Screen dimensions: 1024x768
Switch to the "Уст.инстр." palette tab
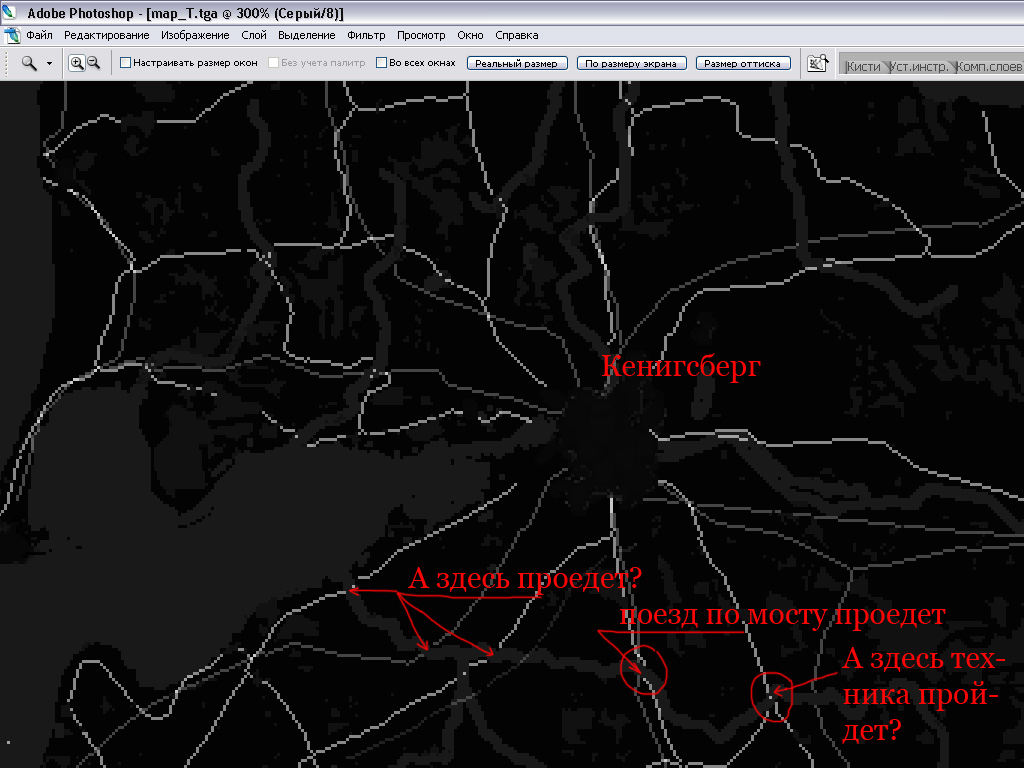click(919, 67)
